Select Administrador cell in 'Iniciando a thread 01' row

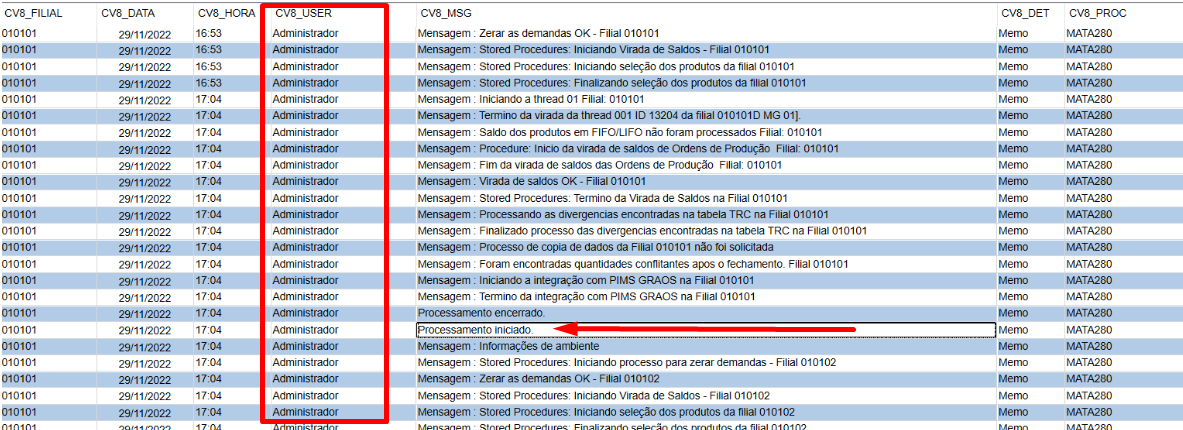(306, 99)
